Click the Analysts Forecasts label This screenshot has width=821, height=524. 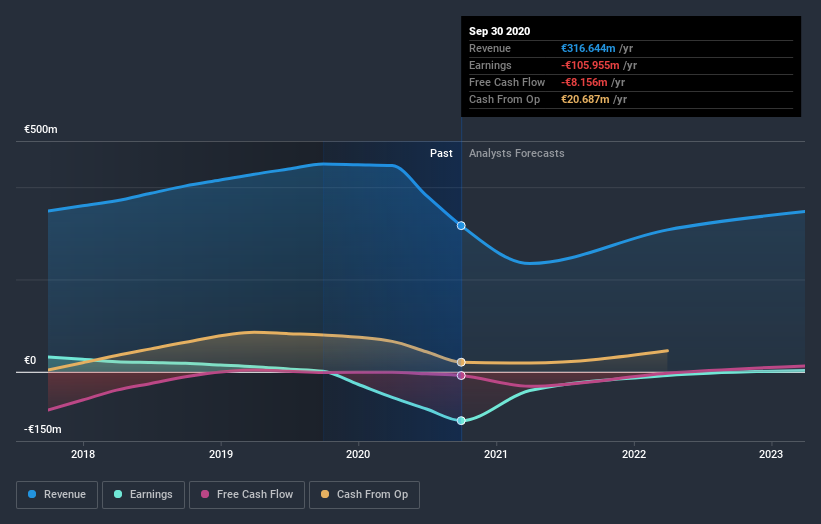(516, 153)
